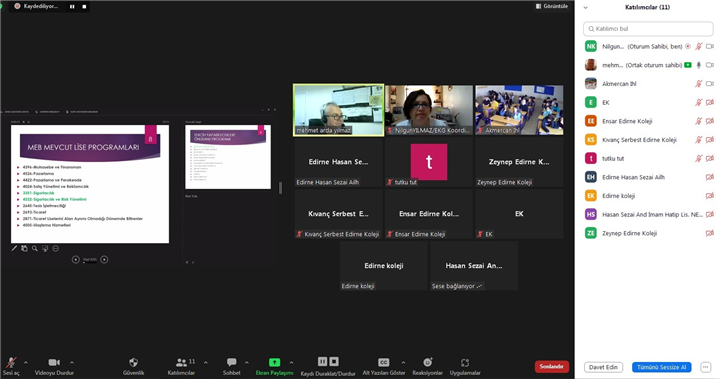Open Görüntüle view options
720x379 pixels.
coord(551,6)
